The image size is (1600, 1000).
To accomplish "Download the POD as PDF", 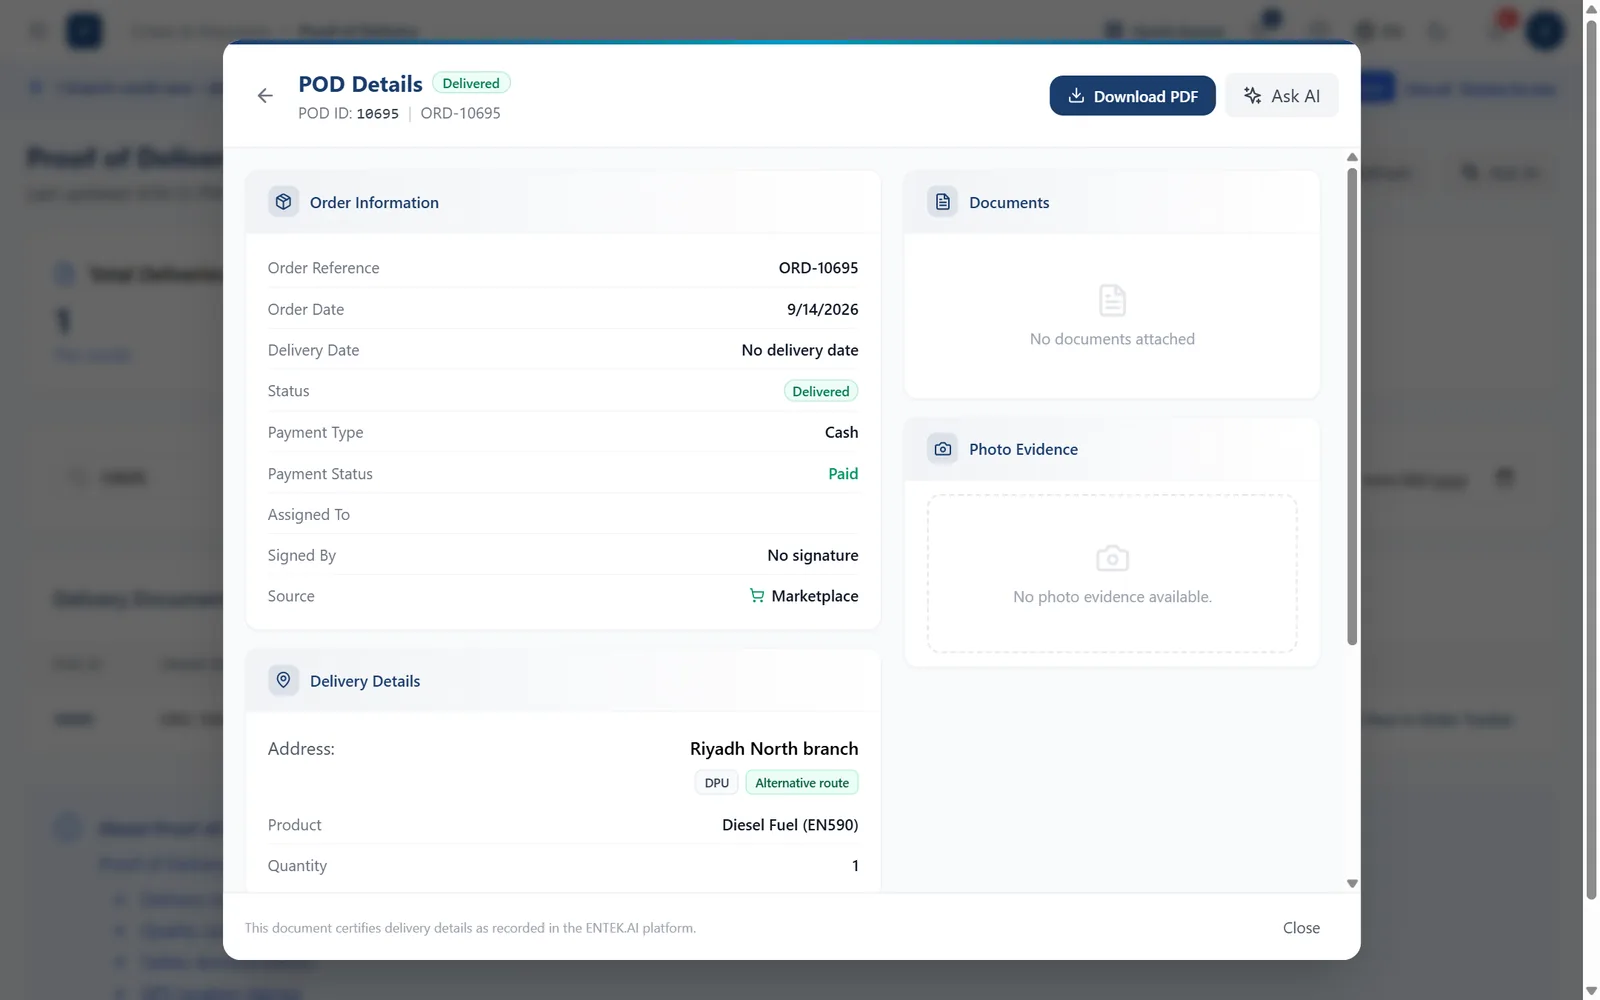I will click(1132, 96).
